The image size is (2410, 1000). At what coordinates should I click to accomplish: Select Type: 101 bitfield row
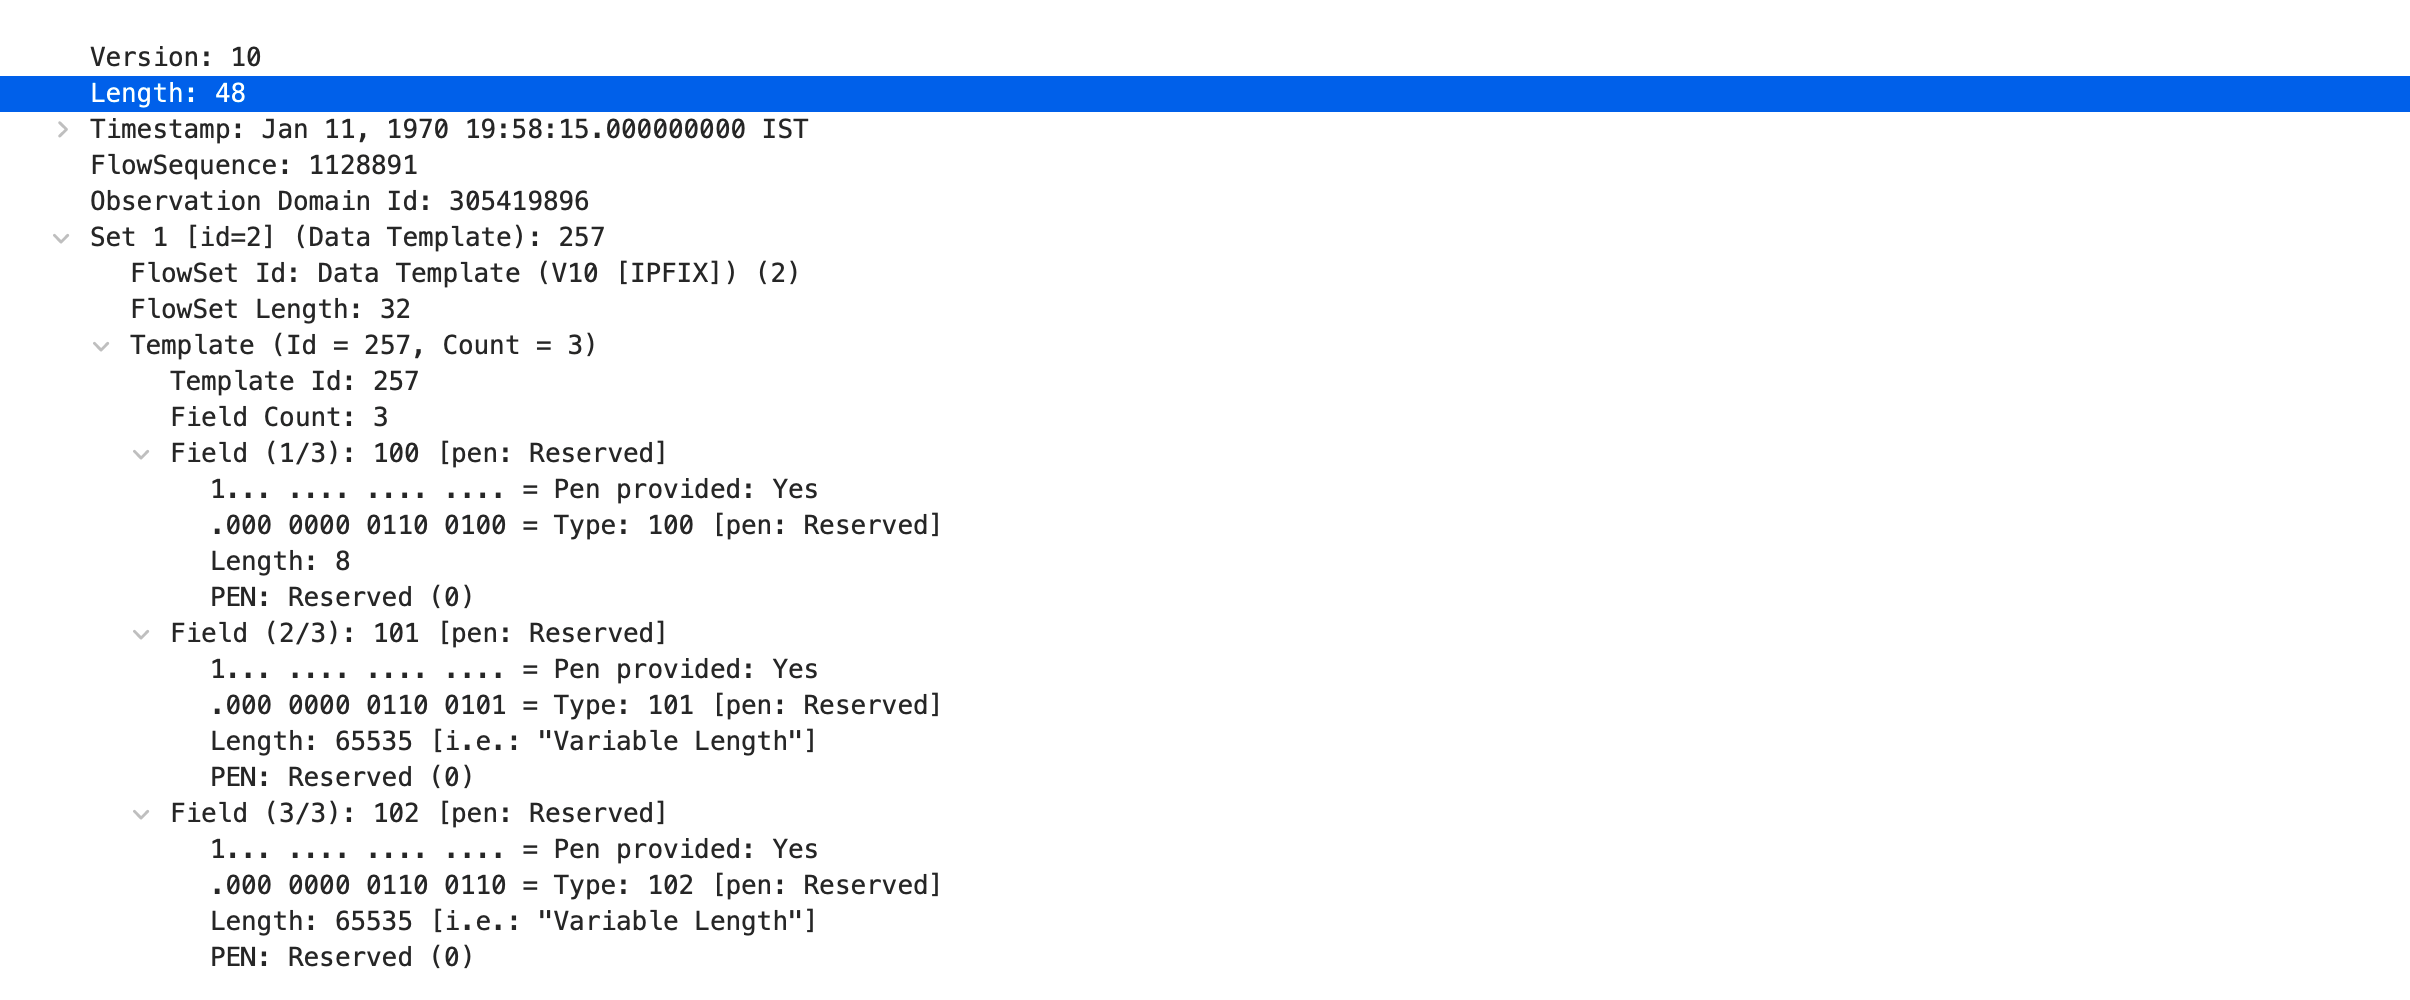(x=575, y=705)
